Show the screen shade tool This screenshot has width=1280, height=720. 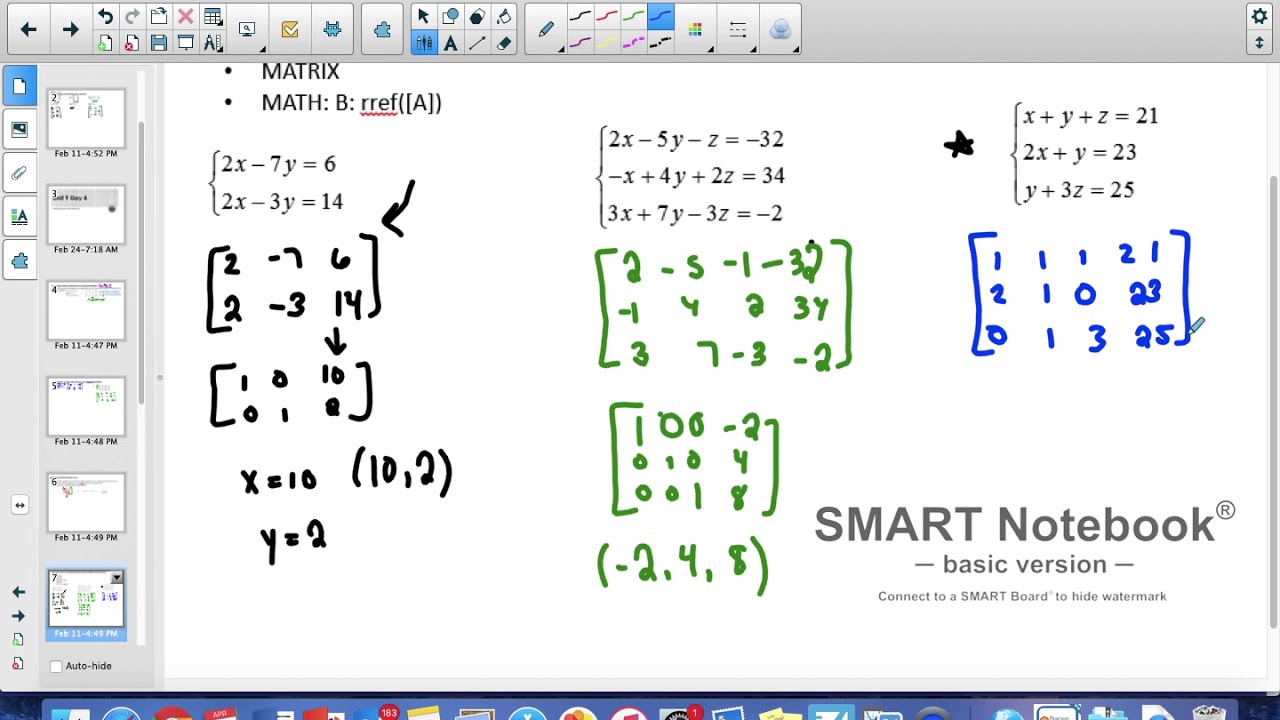point(186,43)
